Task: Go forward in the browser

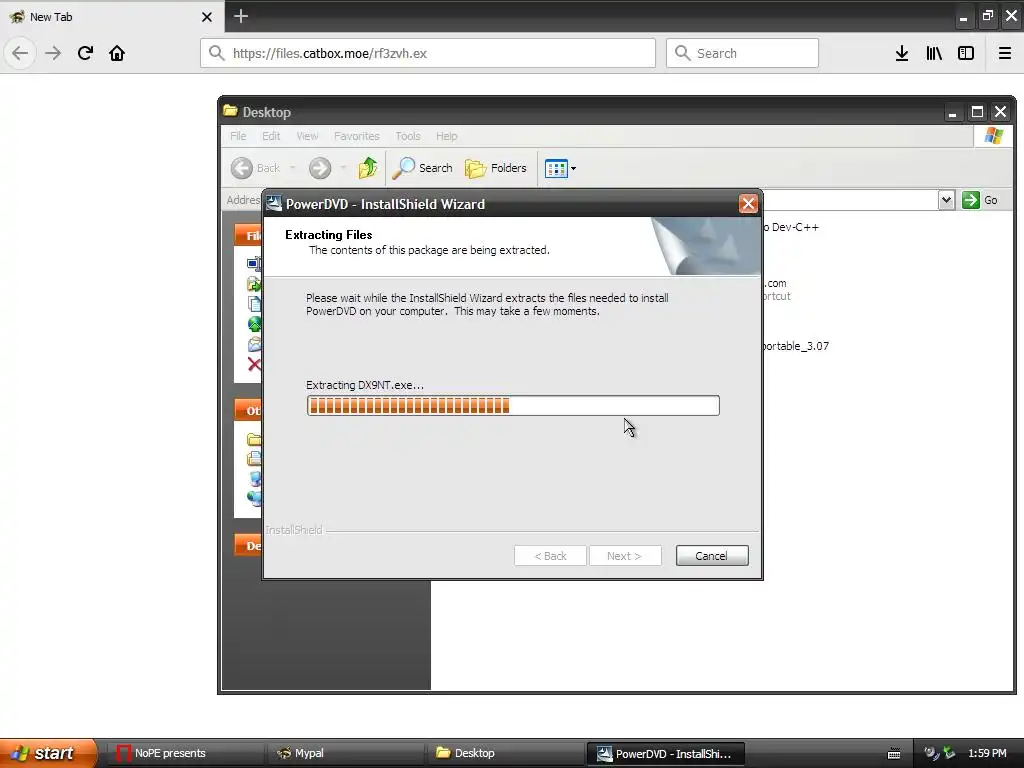Action: coord(53,53)
